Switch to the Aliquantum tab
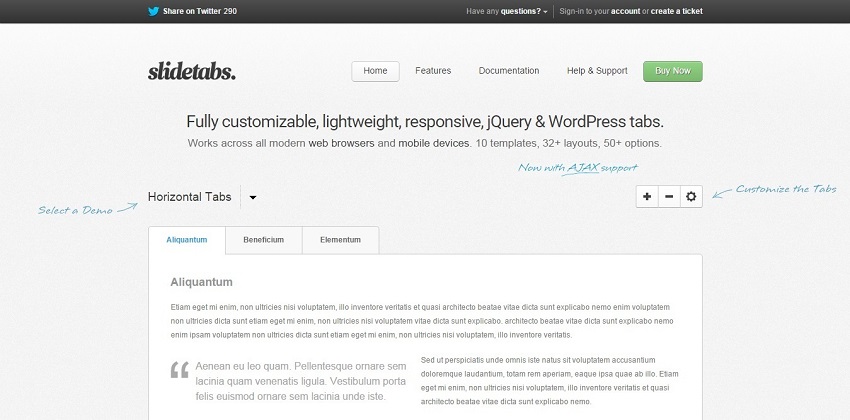This screenshot has width=850, height=420. coord(186,240)
